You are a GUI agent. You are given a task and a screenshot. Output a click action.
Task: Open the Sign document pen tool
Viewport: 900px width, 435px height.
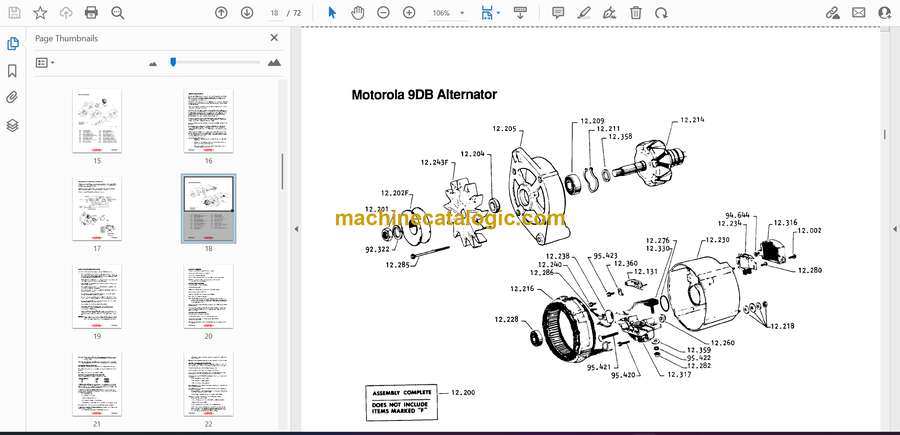[610, 13]
